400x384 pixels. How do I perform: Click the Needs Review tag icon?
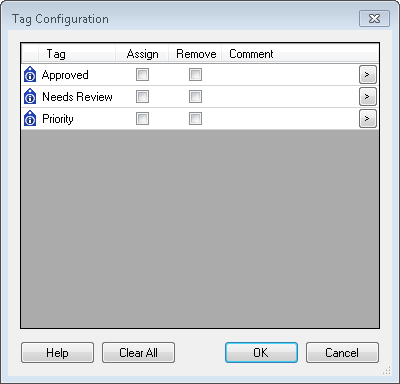pos(30,96)
